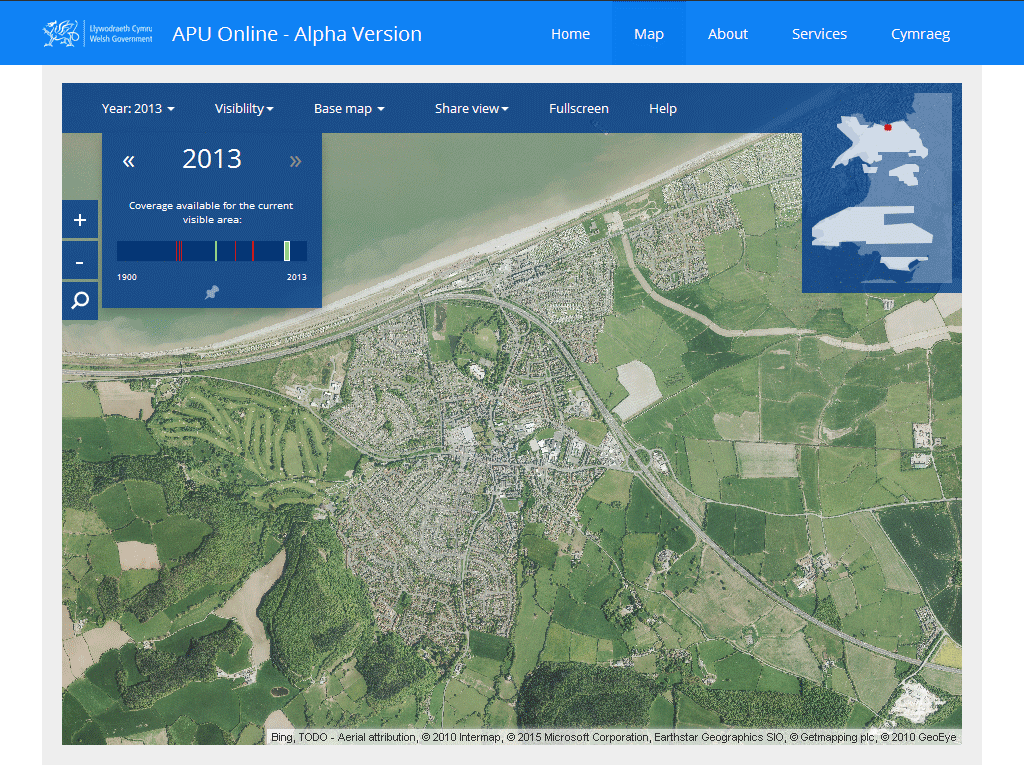Open the Base map dropdown
The height and width of the screenshot is (768, 1024).
pyautogui.click(x=348, y=108)
